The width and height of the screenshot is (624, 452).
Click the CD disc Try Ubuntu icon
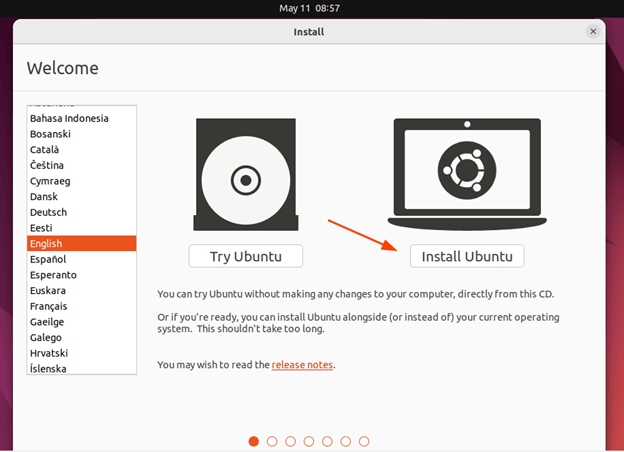tap(245, 178)
